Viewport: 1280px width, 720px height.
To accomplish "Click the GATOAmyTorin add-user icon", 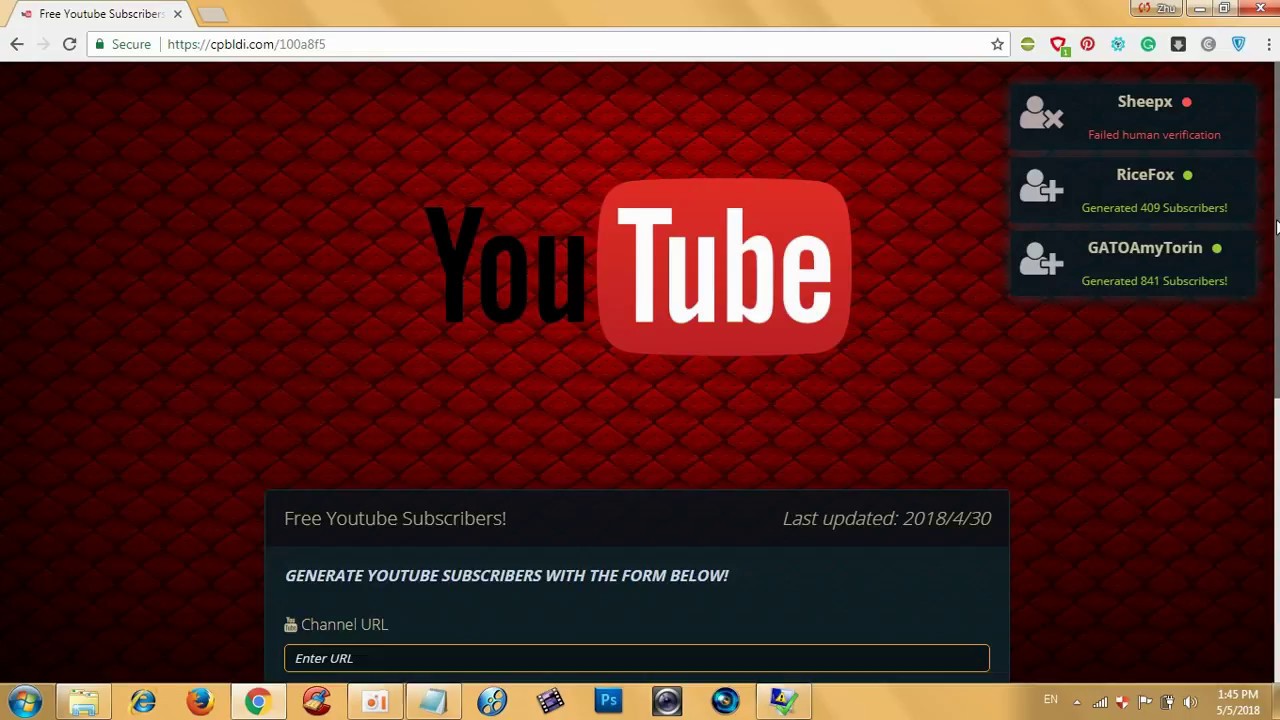I will (x=1041, y=259).
